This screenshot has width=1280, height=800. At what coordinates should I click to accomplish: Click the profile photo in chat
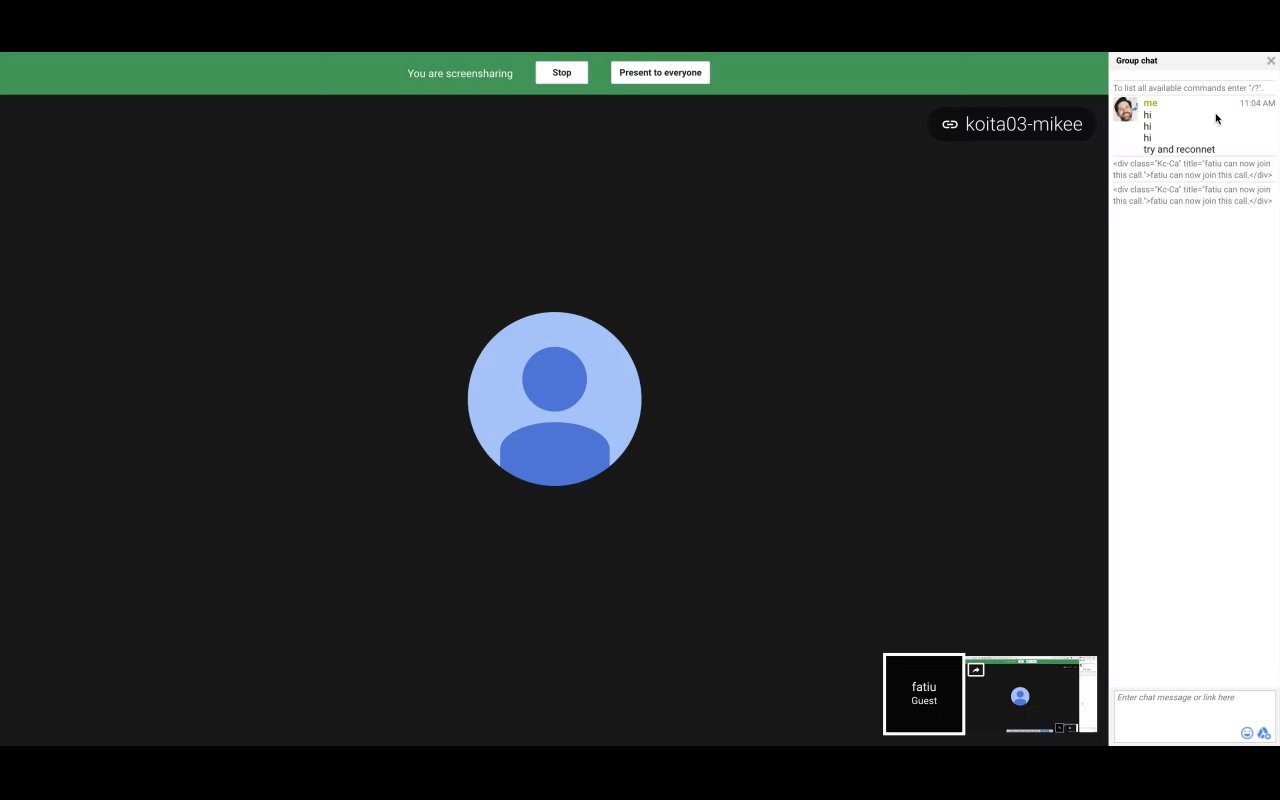[x=1125, y=109]
